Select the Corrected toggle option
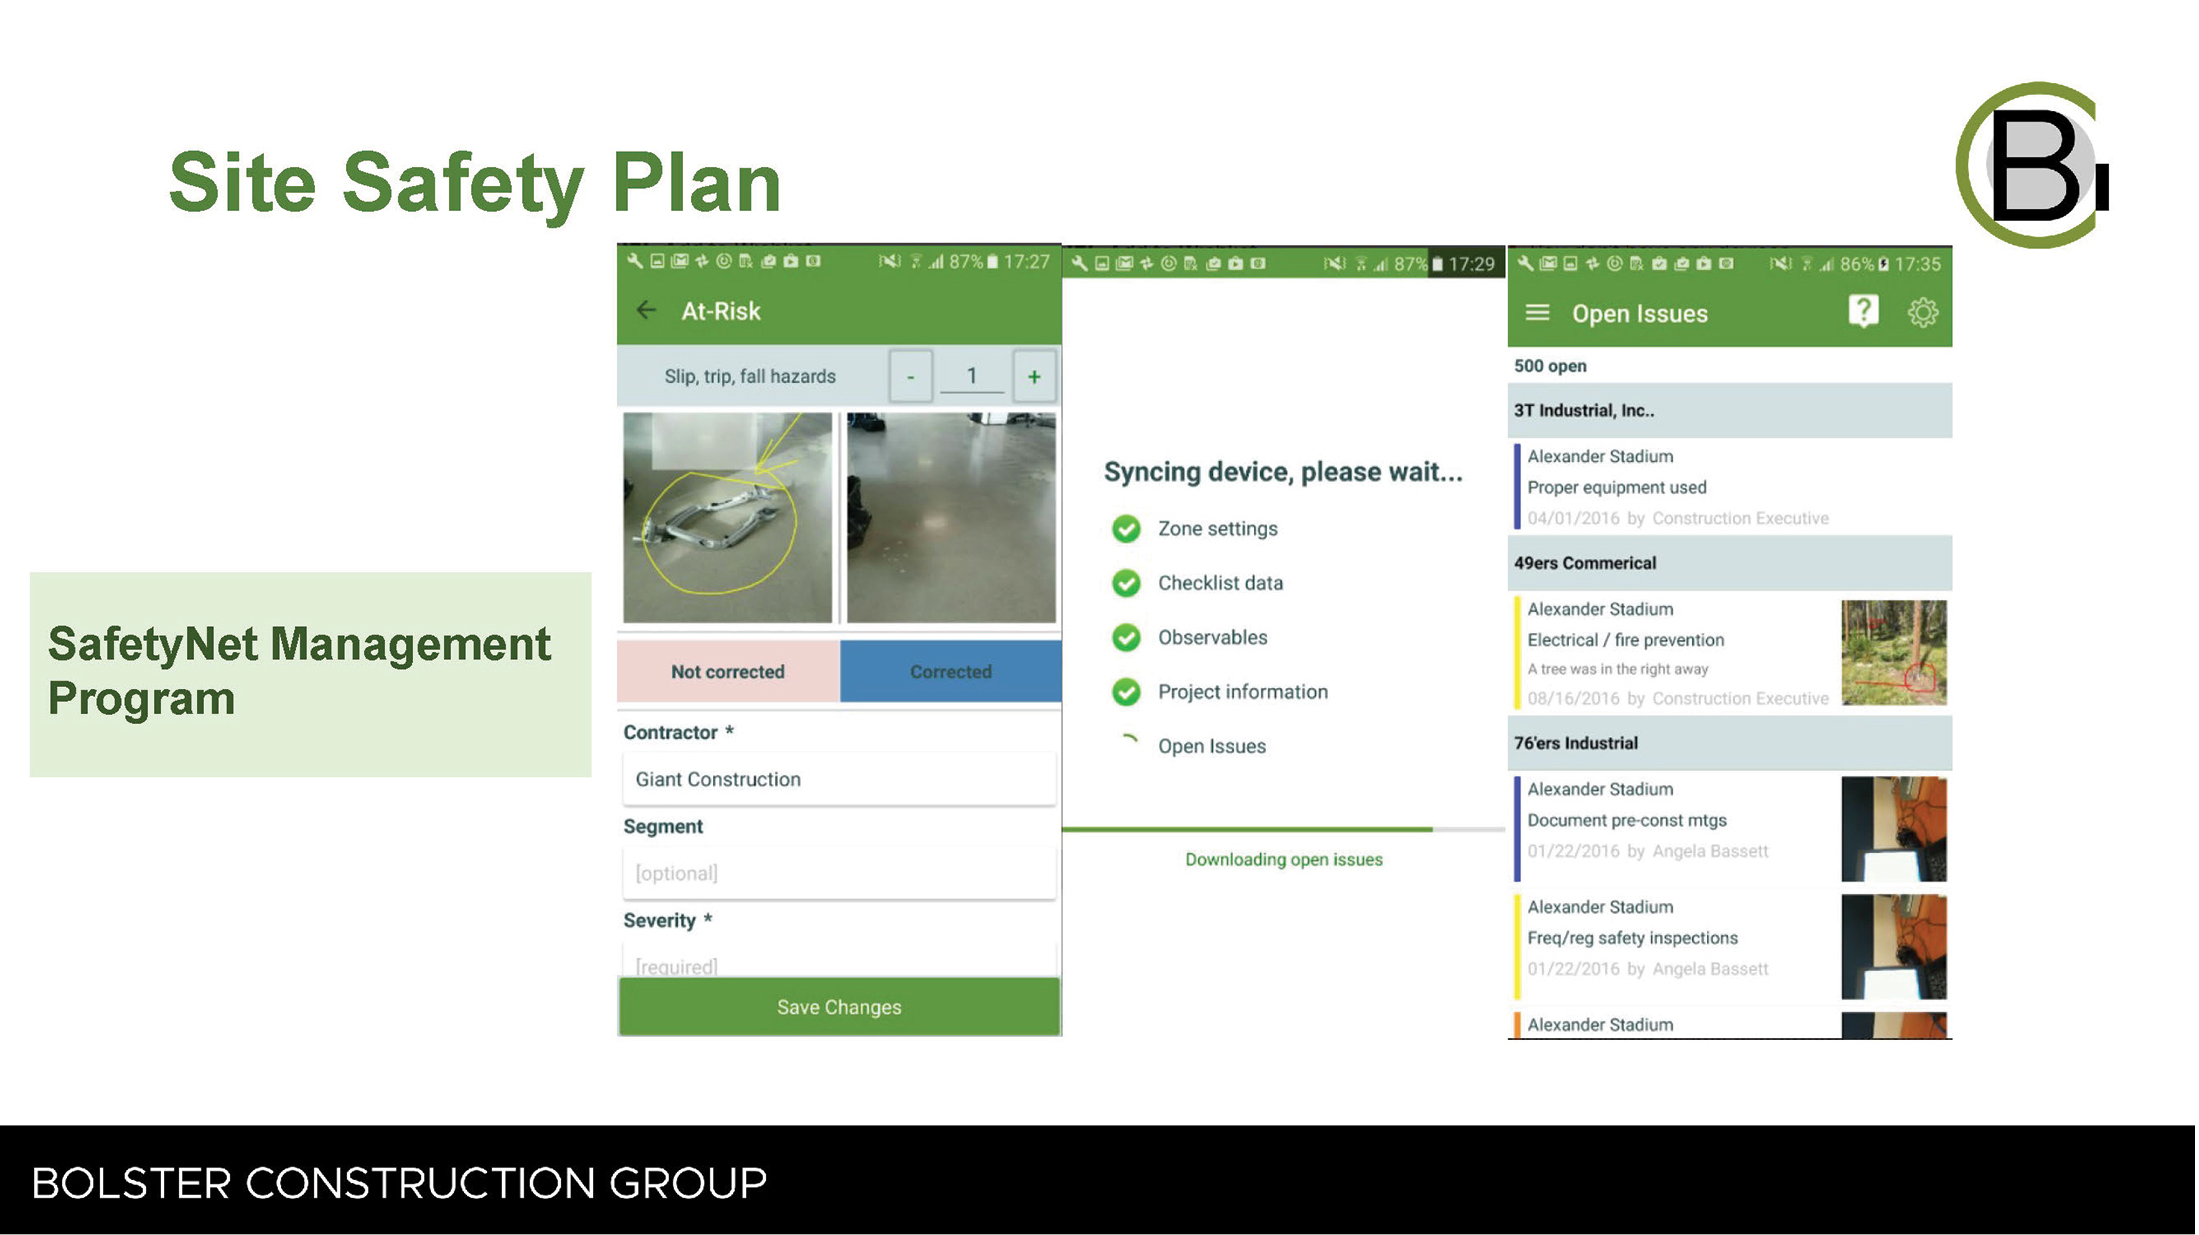The width and height of the screenshot is (2199, 1235). pyautogui.click(x=949, y=671)
